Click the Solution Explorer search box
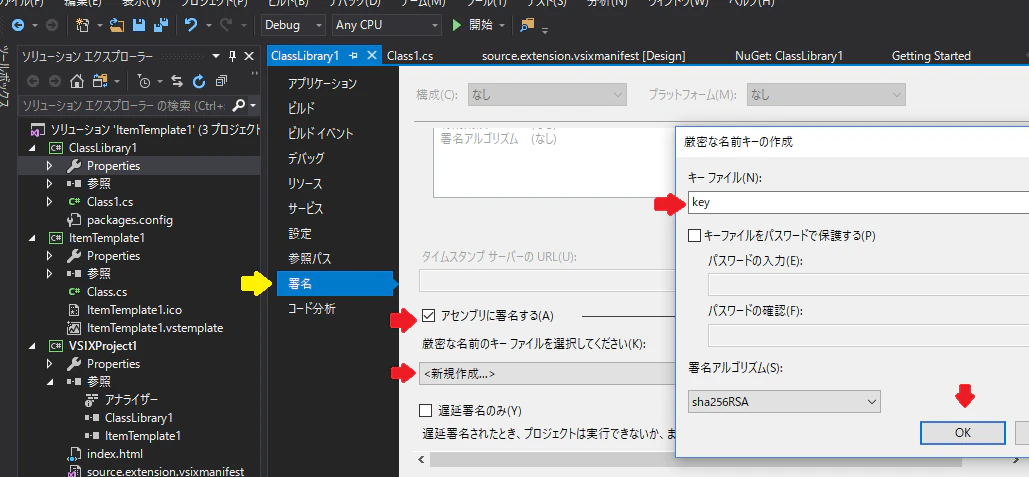 click(125, 105)
